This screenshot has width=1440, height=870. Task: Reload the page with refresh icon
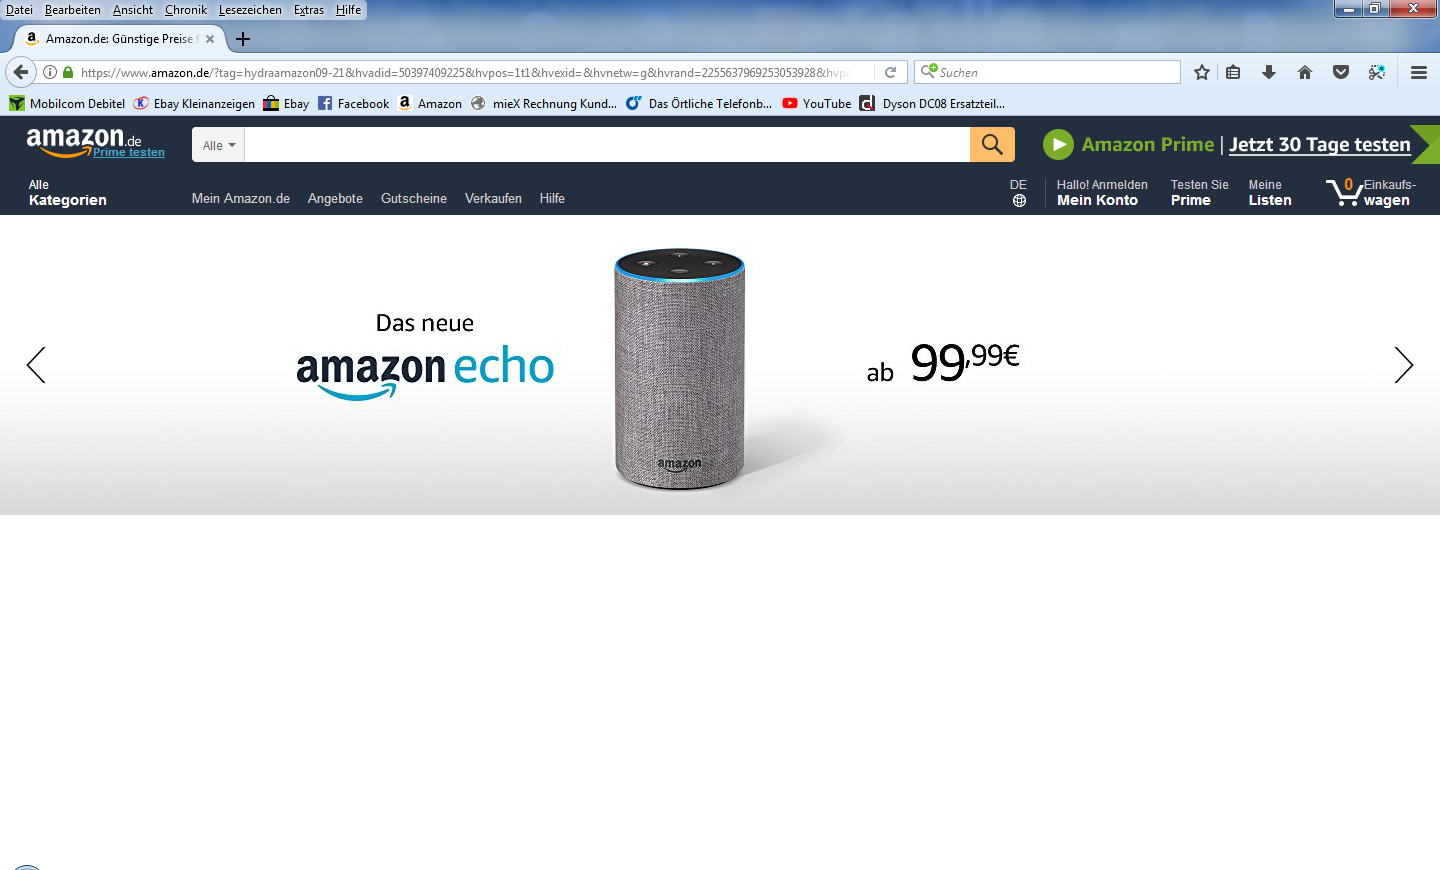[x=890, y=72]
